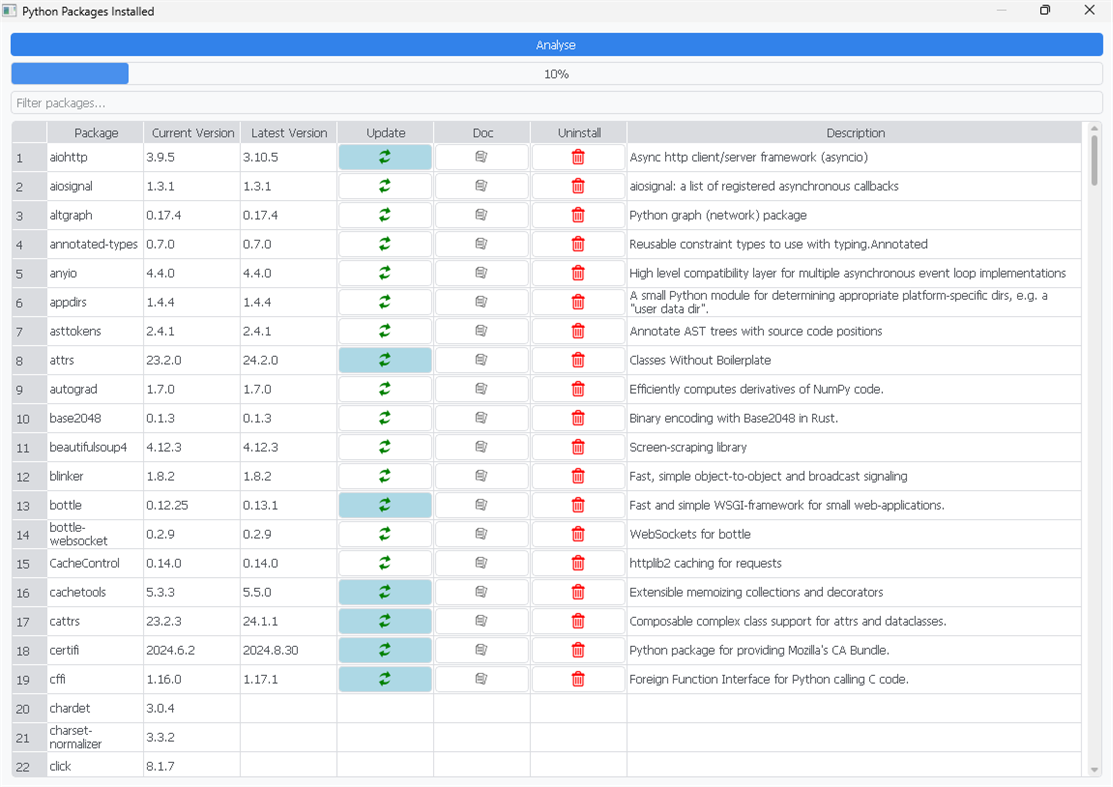This screenshot has width=1113, height=787.
Task: Select certifi latest version 2024.8.30
Action: [x=288, y=650]
